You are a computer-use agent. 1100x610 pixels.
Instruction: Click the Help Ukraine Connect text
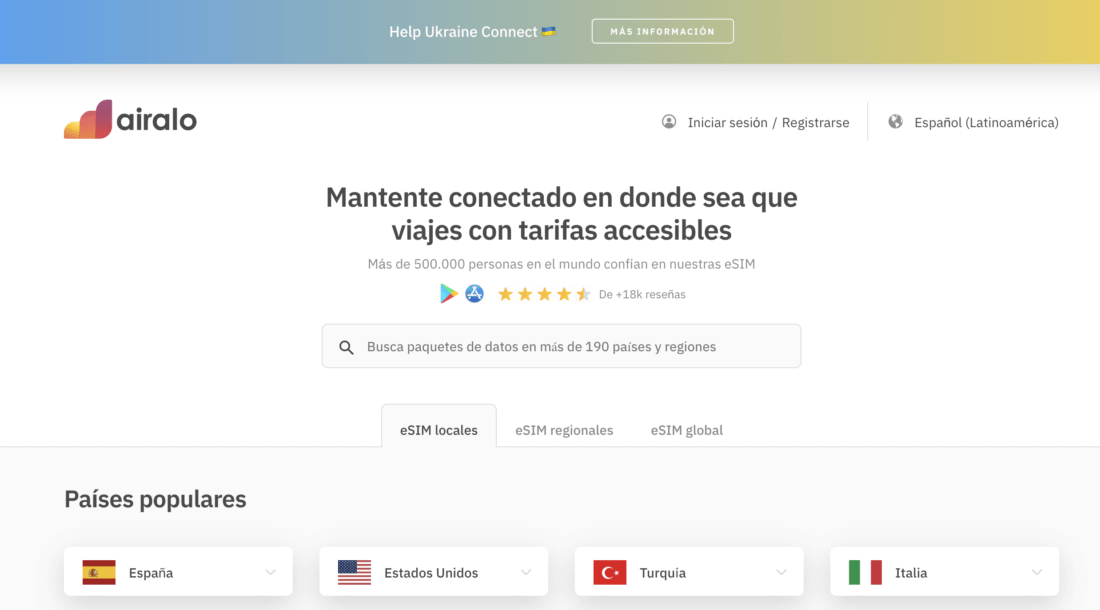point(463,32)
